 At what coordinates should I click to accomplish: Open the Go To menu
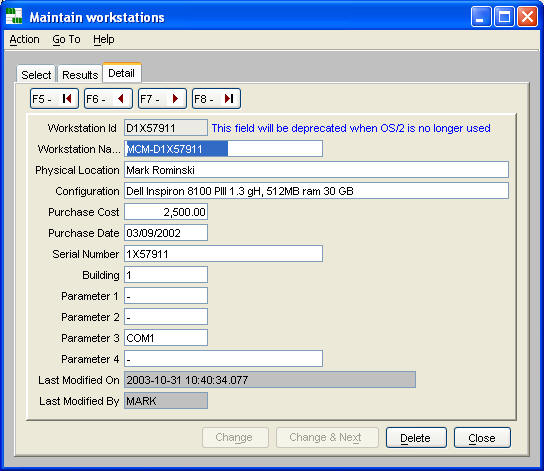(x=66, y=40)
